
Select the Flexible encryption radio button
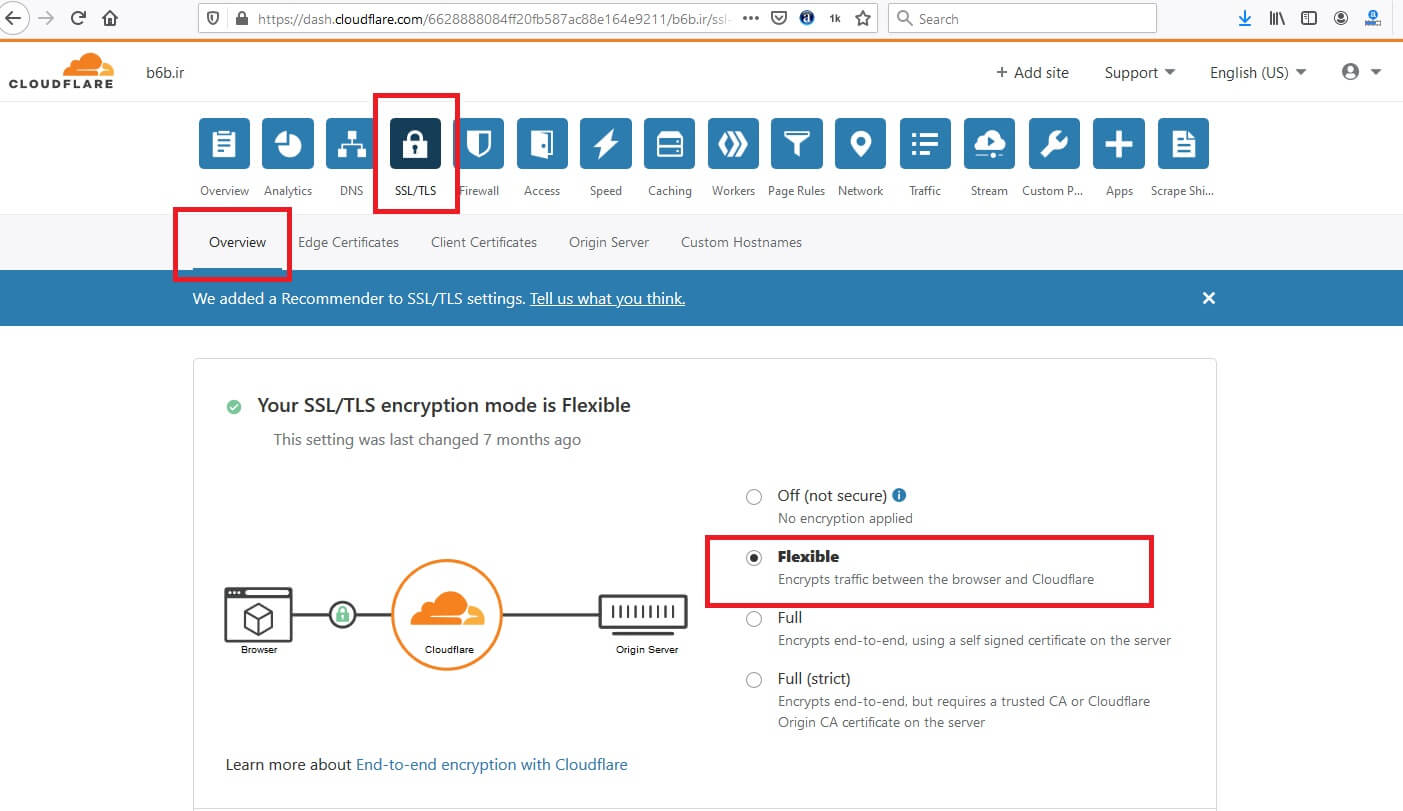(x=754, y=558)
